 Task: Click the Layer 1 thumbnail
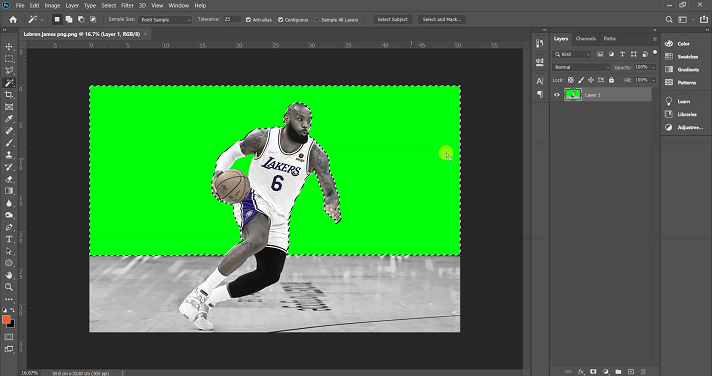pyautogui.click(x=573, y=94)
